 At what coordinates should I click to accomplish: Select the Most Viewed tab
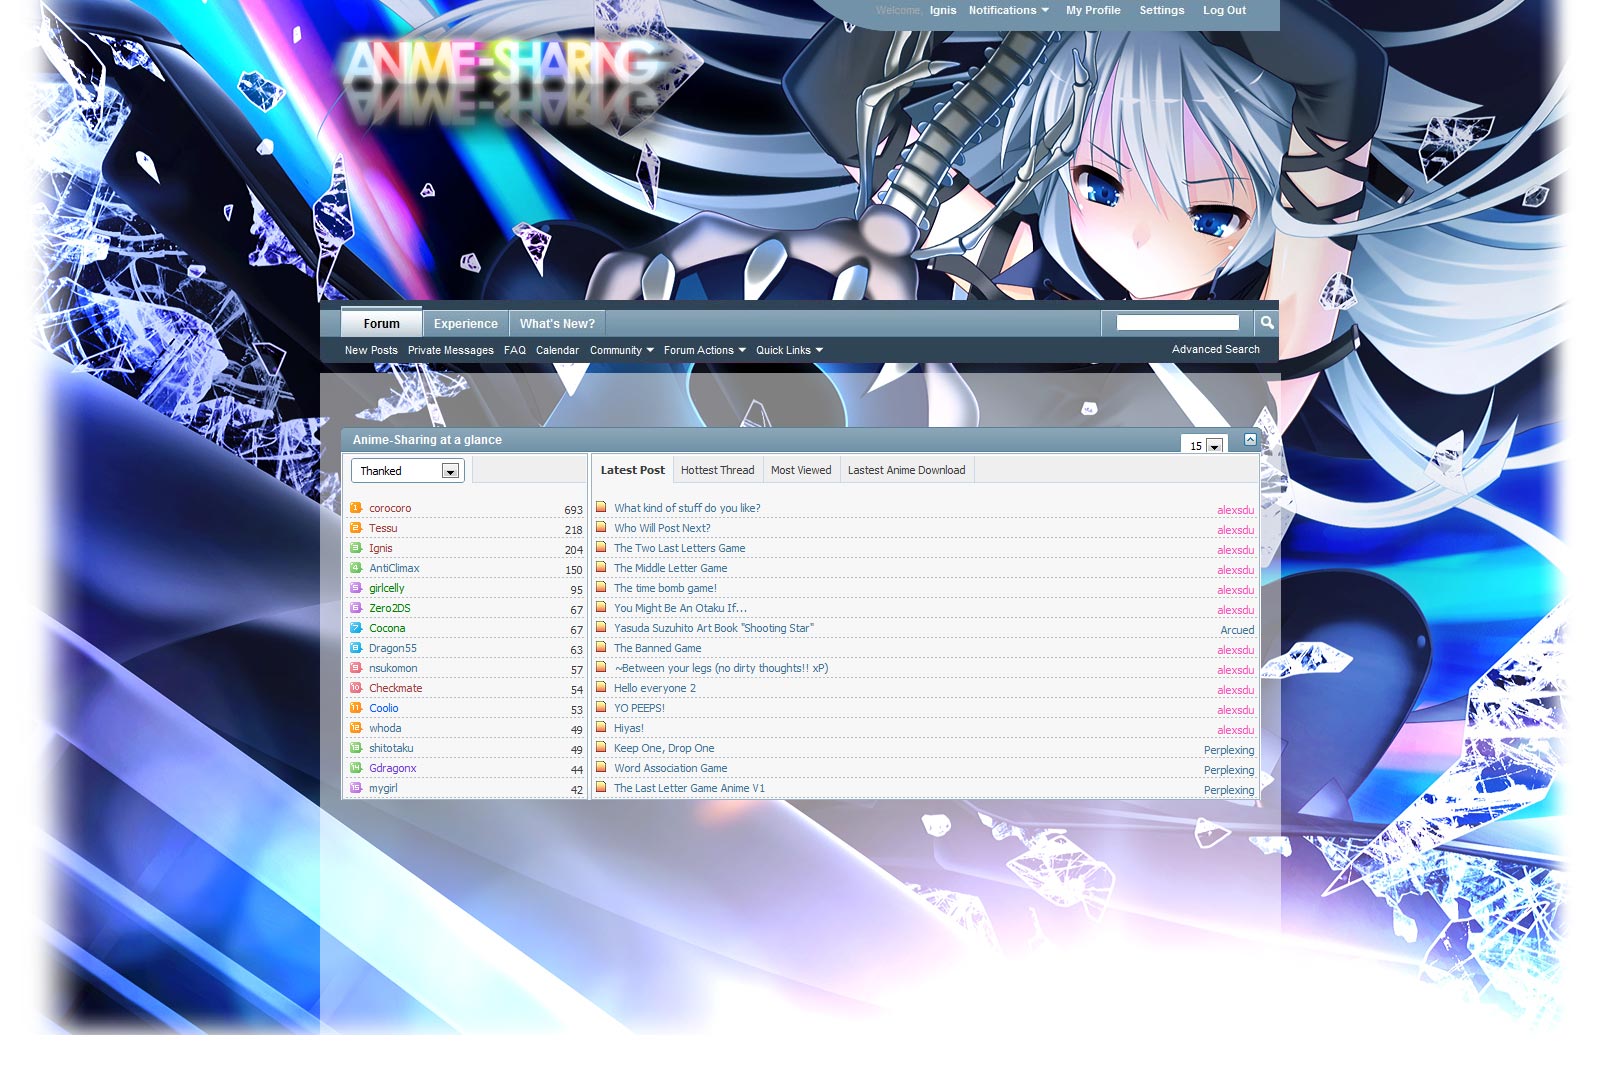click(x=801, y=470)
